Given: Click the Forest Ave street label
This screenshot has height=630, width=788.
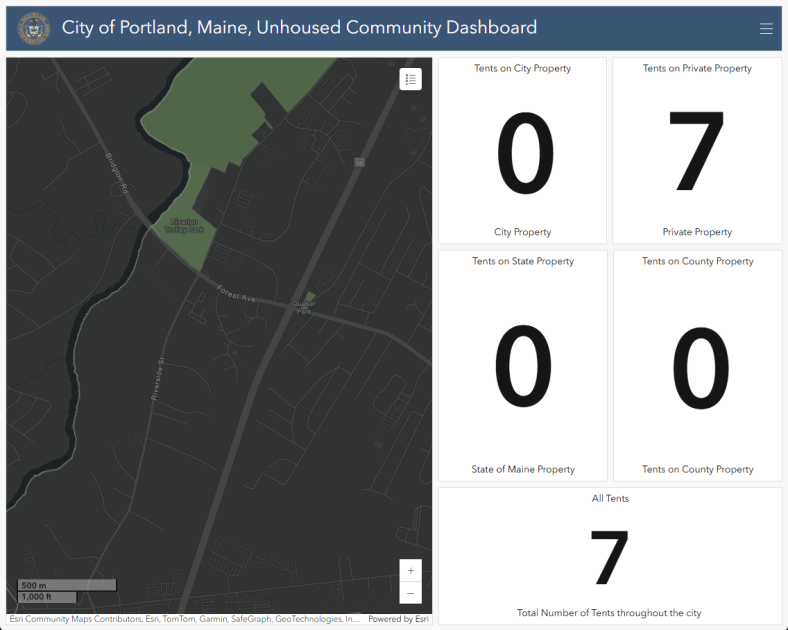Looking at the screenshot, I should pos(238,293).
